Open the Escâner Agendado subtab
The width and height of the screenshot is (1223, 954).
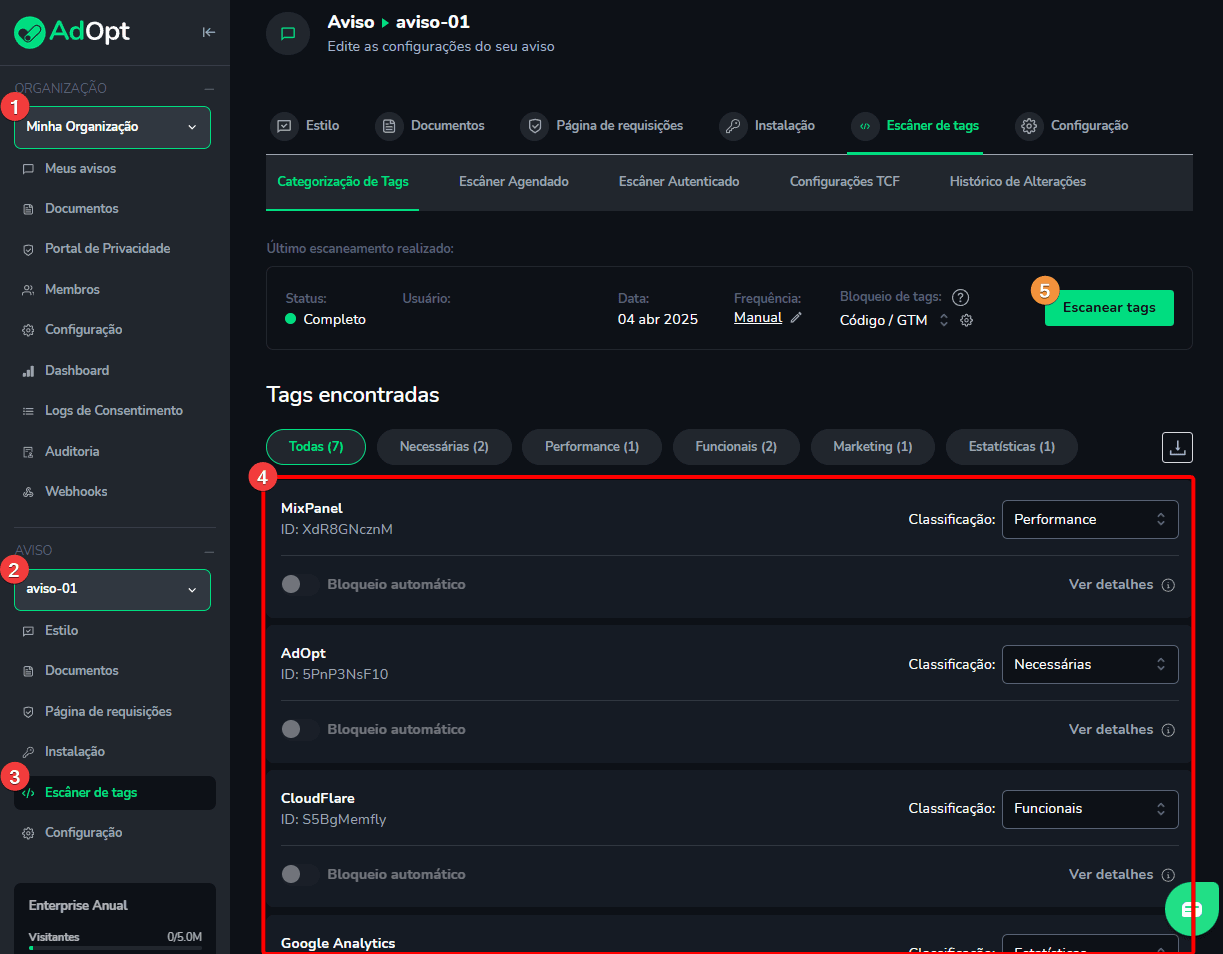click(514, 182)
